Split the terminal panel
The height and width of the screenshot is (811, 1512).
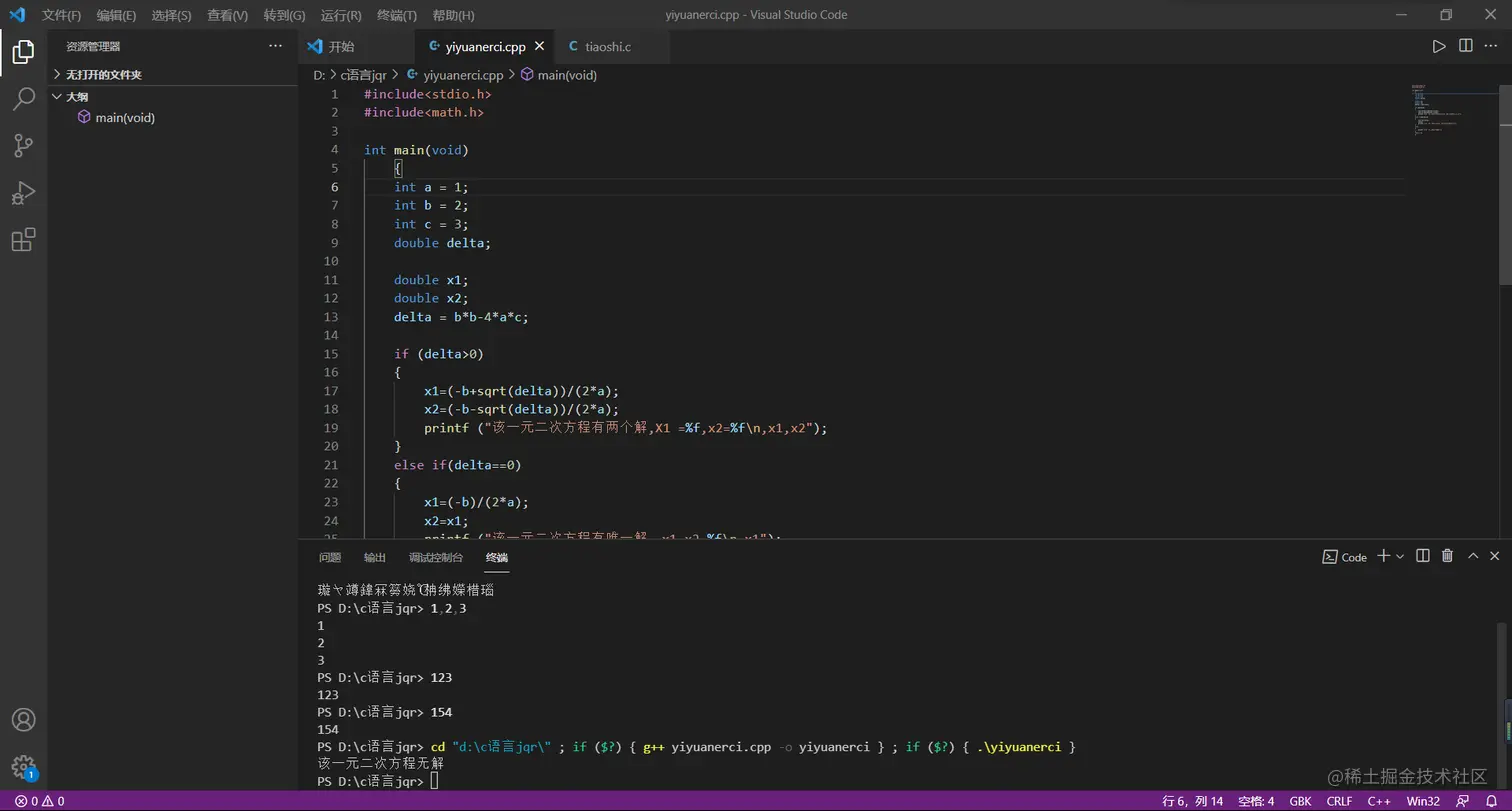[x=1422, y=556]
